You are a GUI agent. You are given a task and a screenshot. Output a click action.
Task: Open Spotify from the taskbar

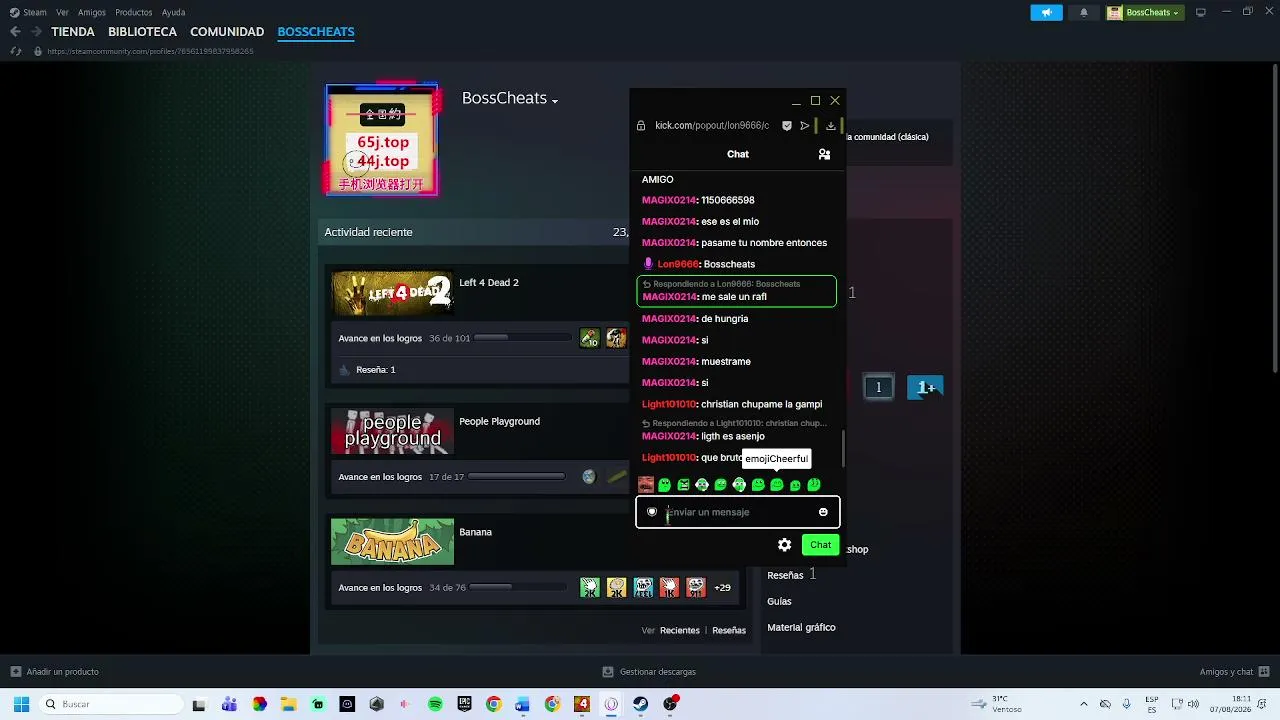tap(435, 704)
